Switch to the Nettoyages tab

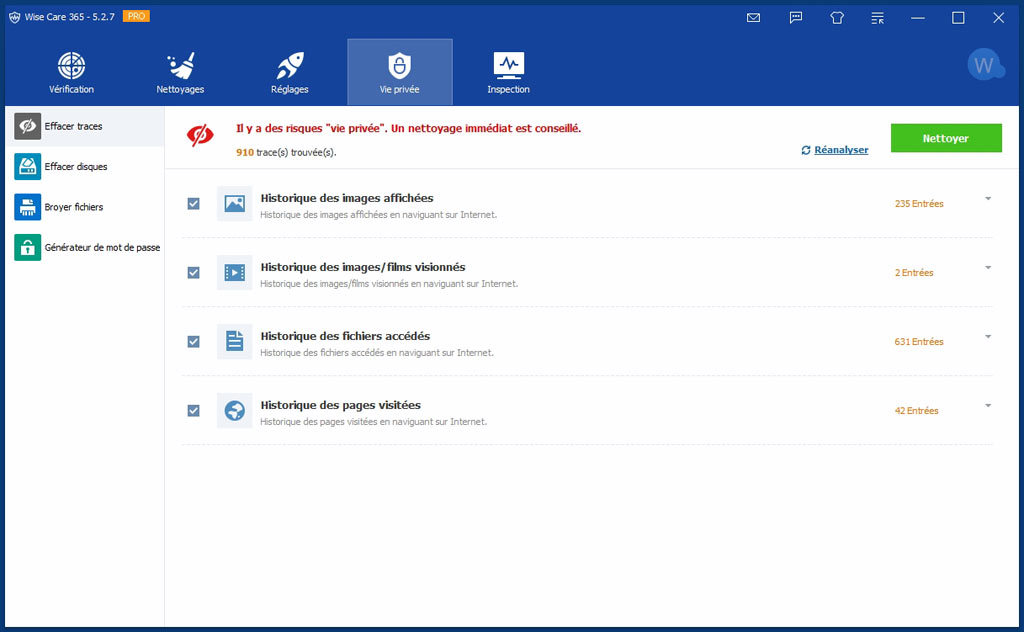coord(180,72)
